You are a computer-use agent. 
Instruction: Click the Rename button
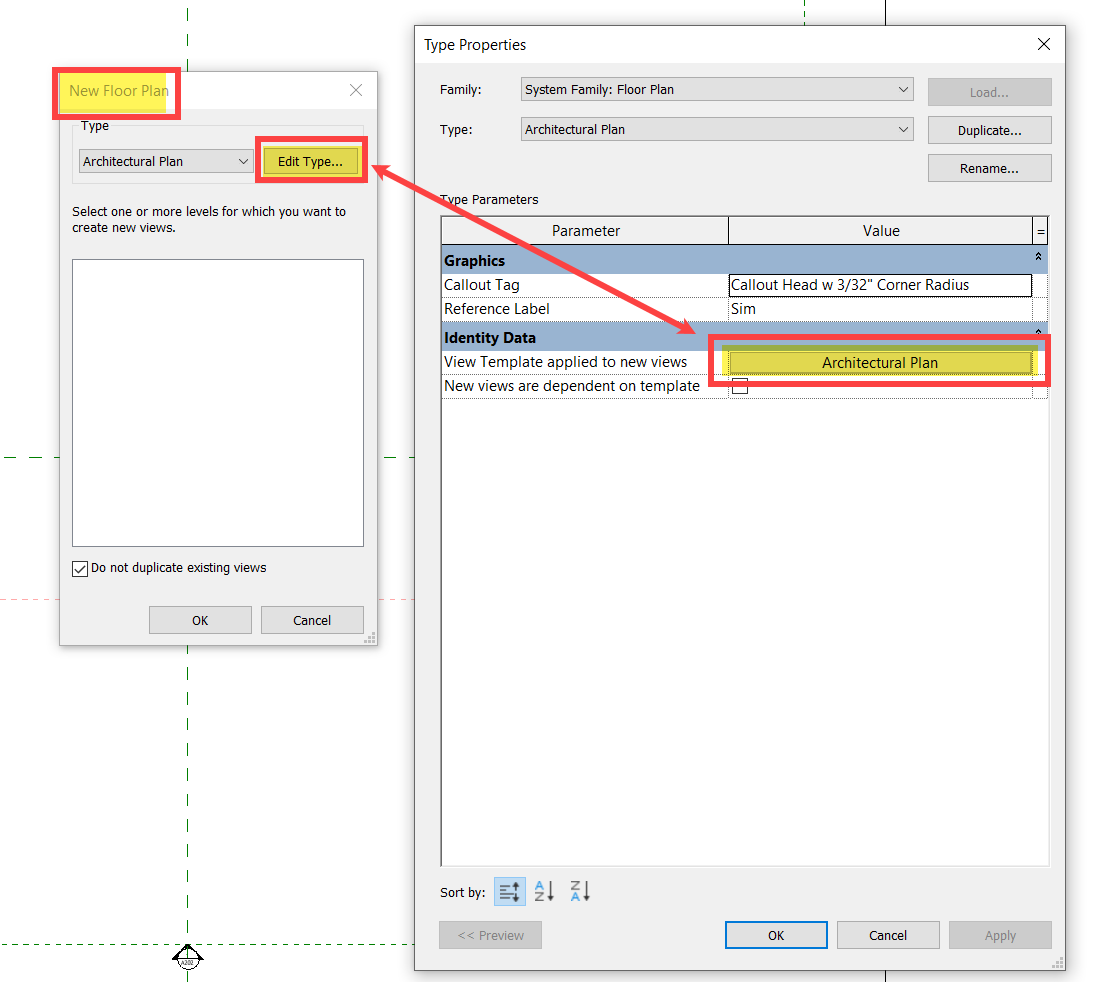point(989,167)
